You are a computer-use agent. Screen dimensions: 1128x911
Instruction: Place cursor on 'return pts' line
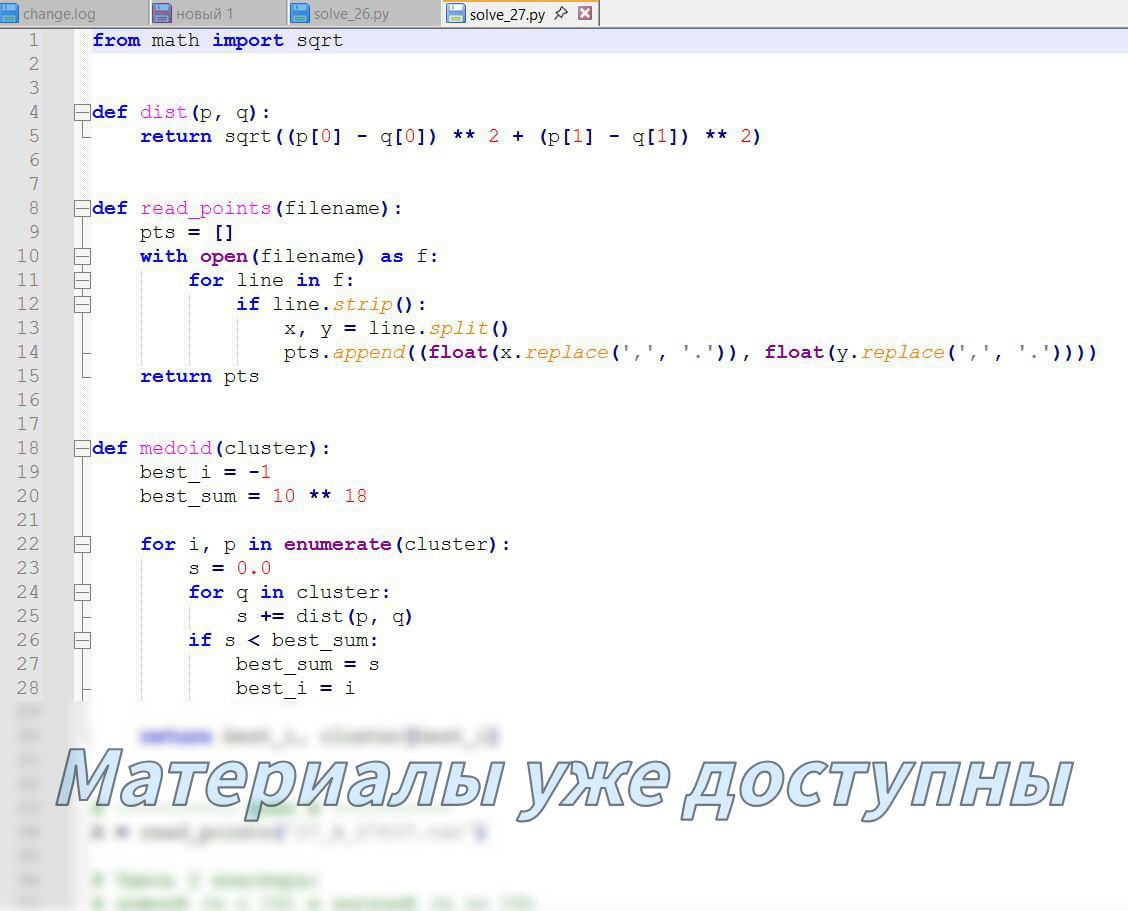pyautogui.click(x=199, y=376)
